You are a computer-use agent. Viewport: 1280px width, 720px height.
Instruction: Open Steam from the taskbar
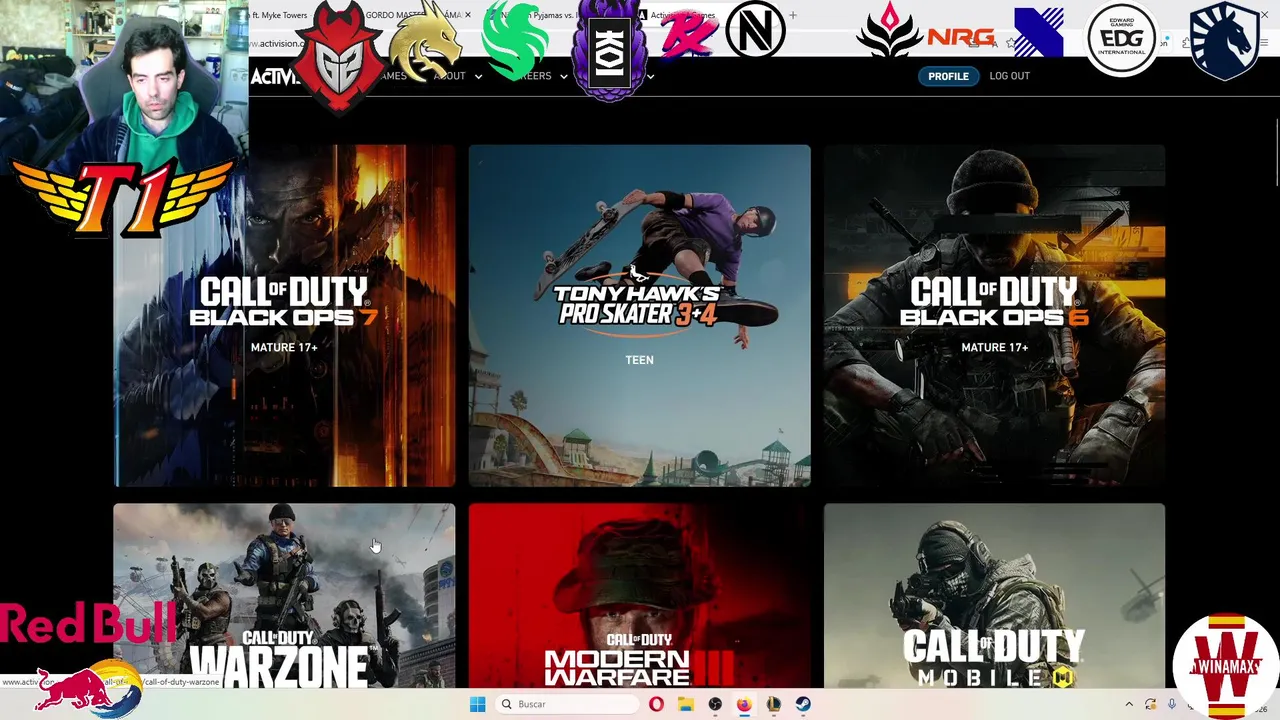click(x=803, y=704)
